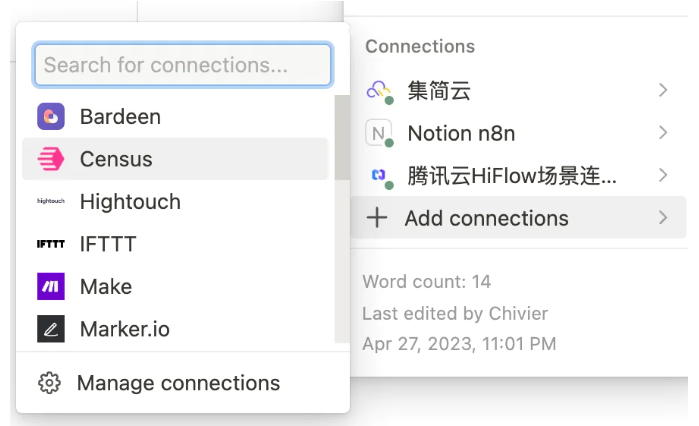Click the Notion n8n N icon
699x426 pixels.
[x=379, y=133]
